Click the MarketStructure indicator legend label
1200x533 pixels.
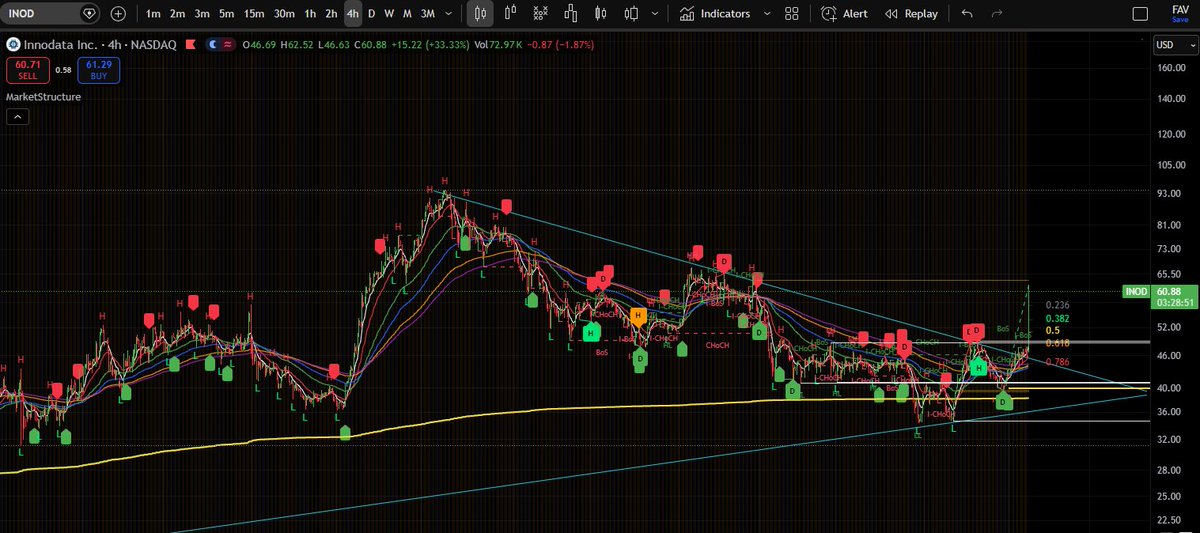pyautogui.click(x=43, y=97)
